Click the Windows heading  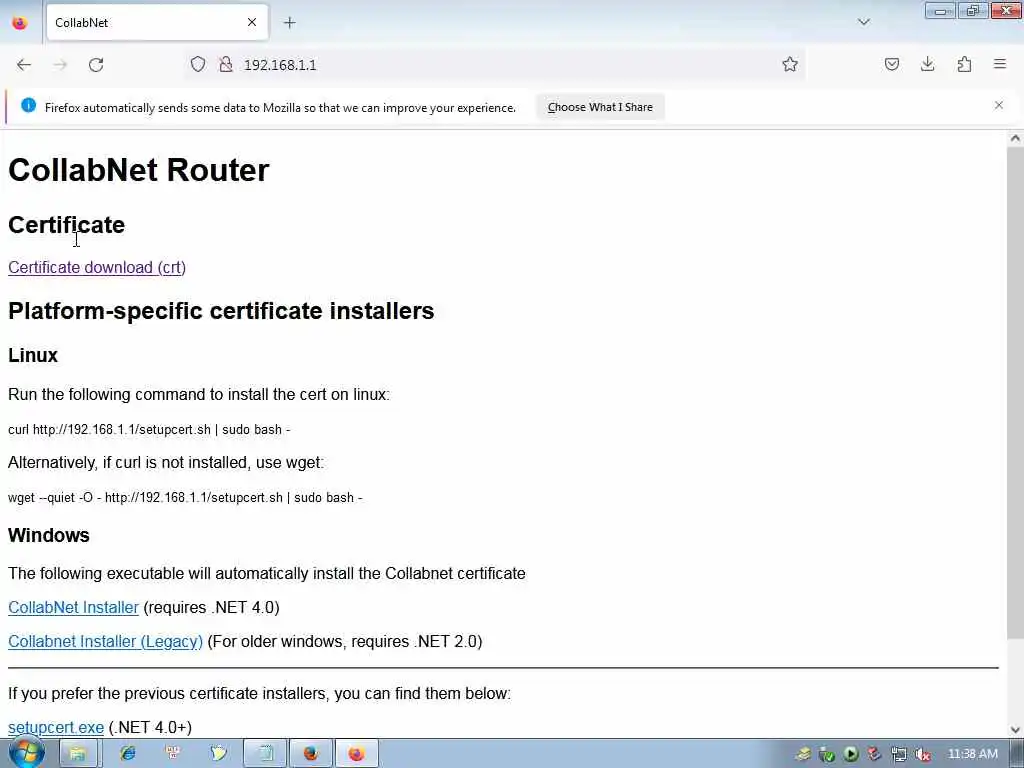point(48,536)
